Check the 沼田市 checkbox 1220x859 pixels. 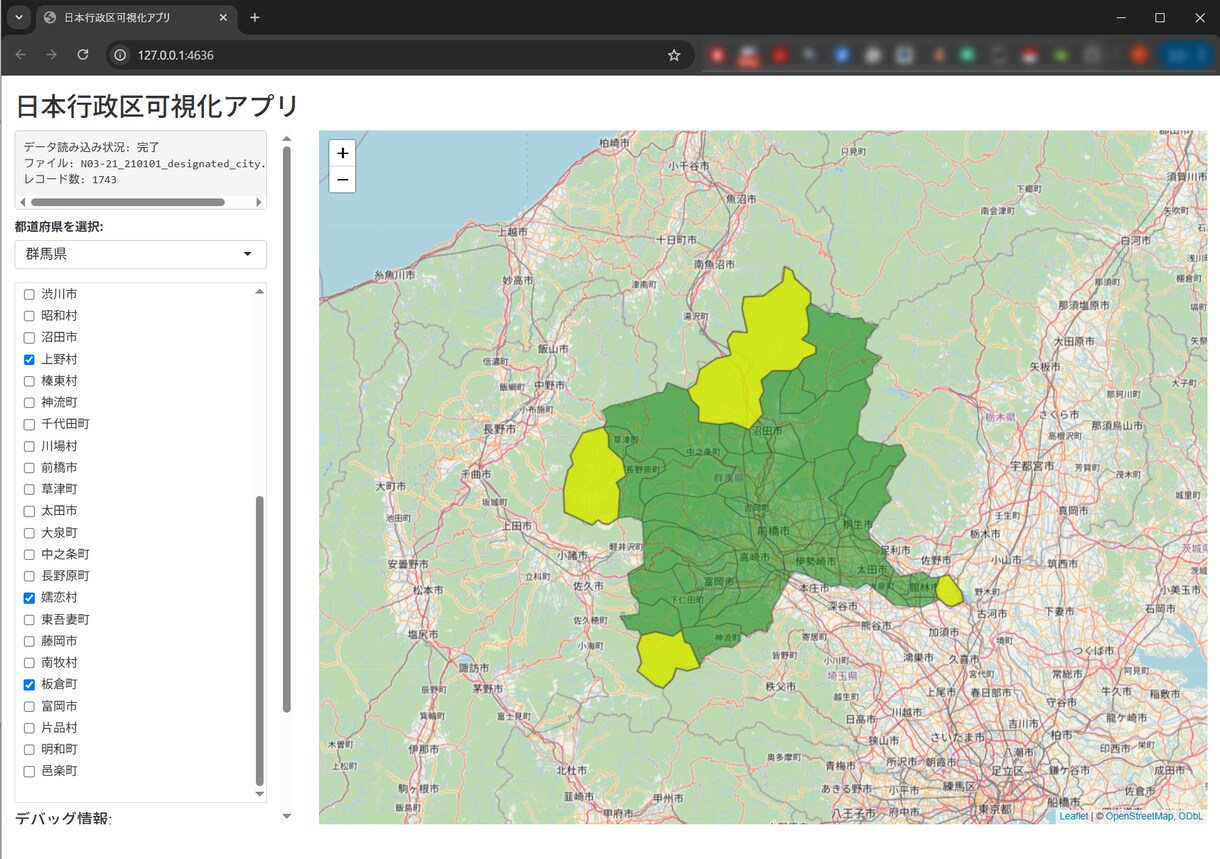coord(29,338)
